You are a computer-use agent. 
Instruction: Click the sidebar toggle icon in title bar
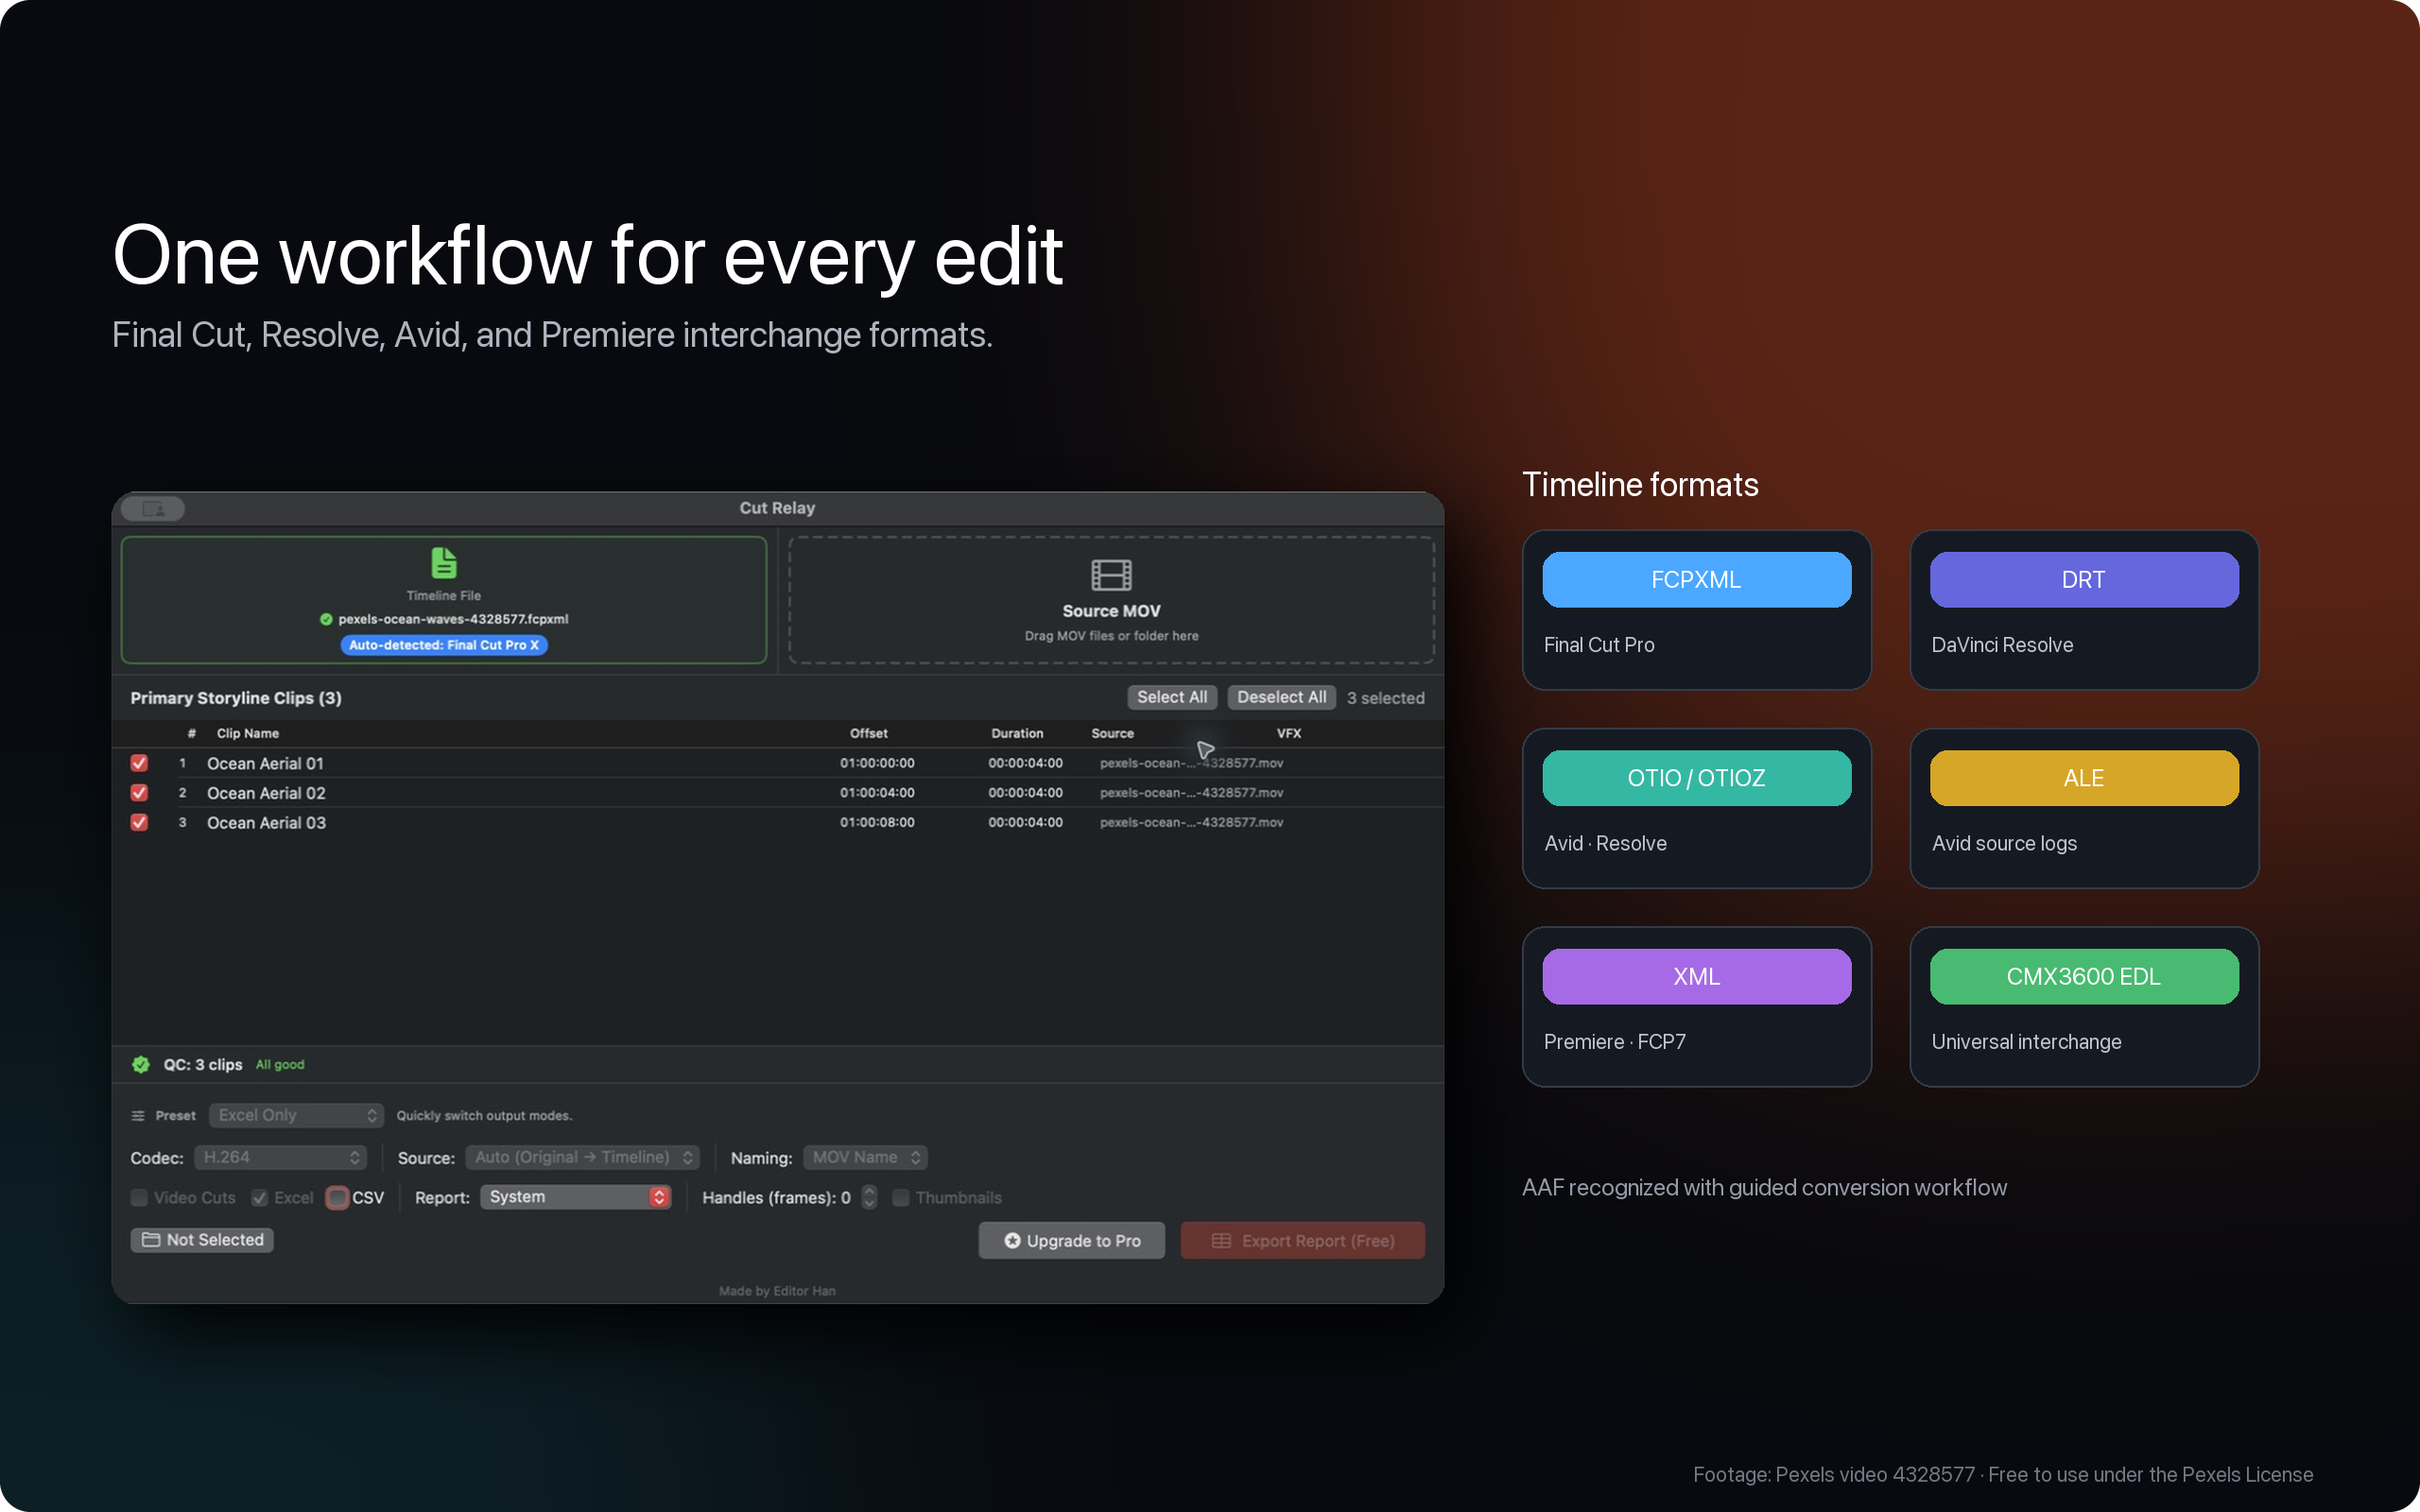point(153,509)
